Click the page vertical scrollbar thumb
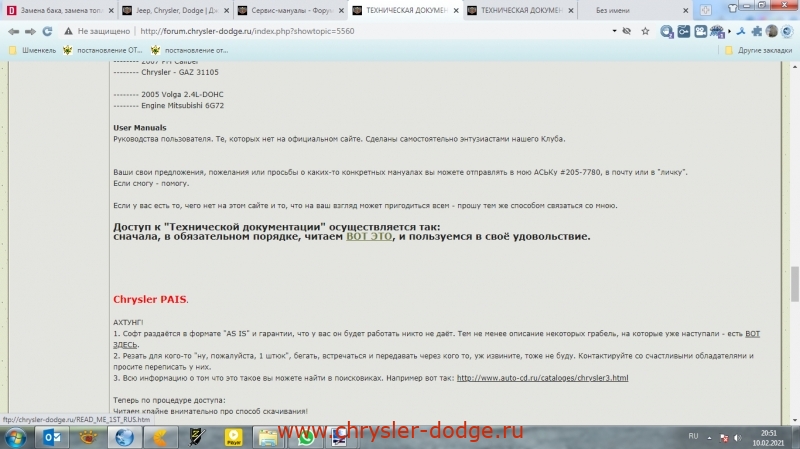The image size is (800, 449). tap(794, 284)
